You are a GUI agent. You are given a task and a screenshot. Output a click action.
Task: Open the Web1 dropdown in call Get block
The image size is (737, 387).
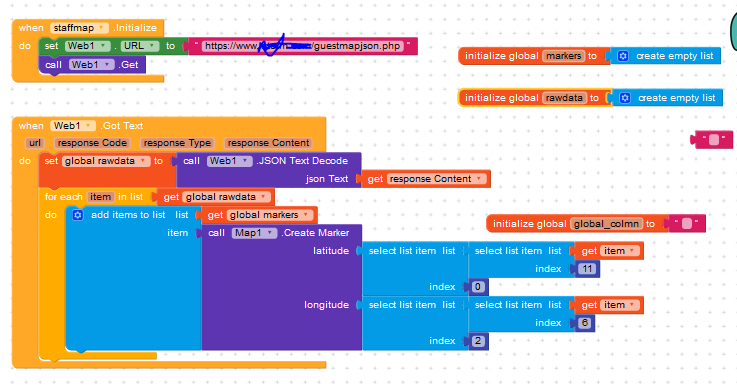pos(92,64)
